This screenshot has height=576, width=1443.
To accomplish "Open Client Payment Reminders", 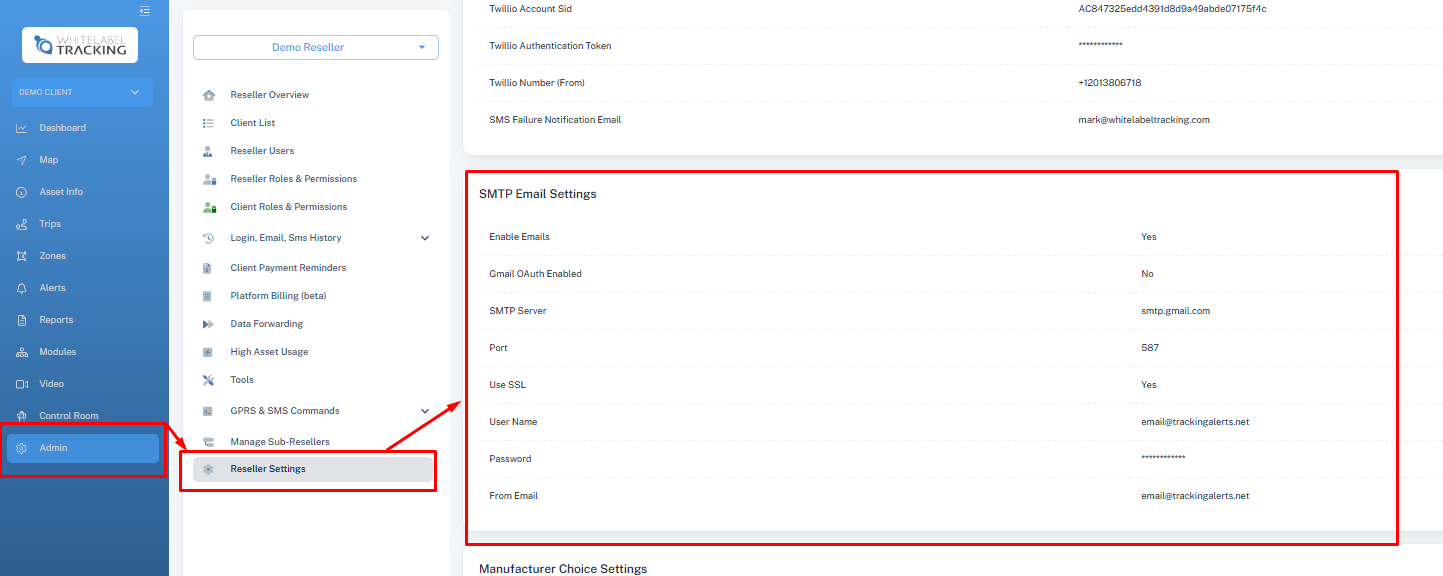I will pos(288,268).
